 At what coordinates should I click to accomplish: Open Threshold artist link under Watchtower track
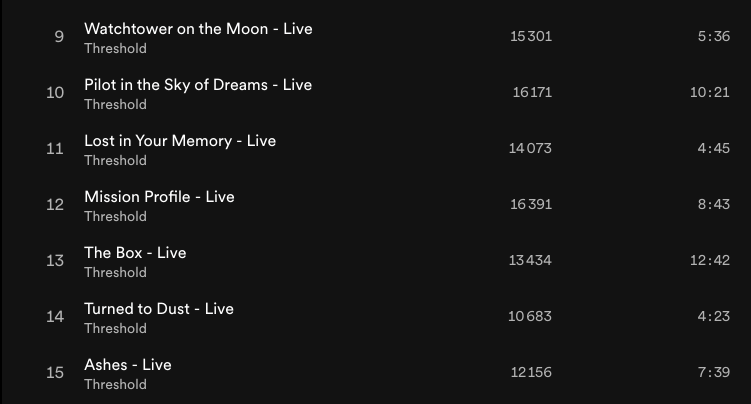pos(115,48)
